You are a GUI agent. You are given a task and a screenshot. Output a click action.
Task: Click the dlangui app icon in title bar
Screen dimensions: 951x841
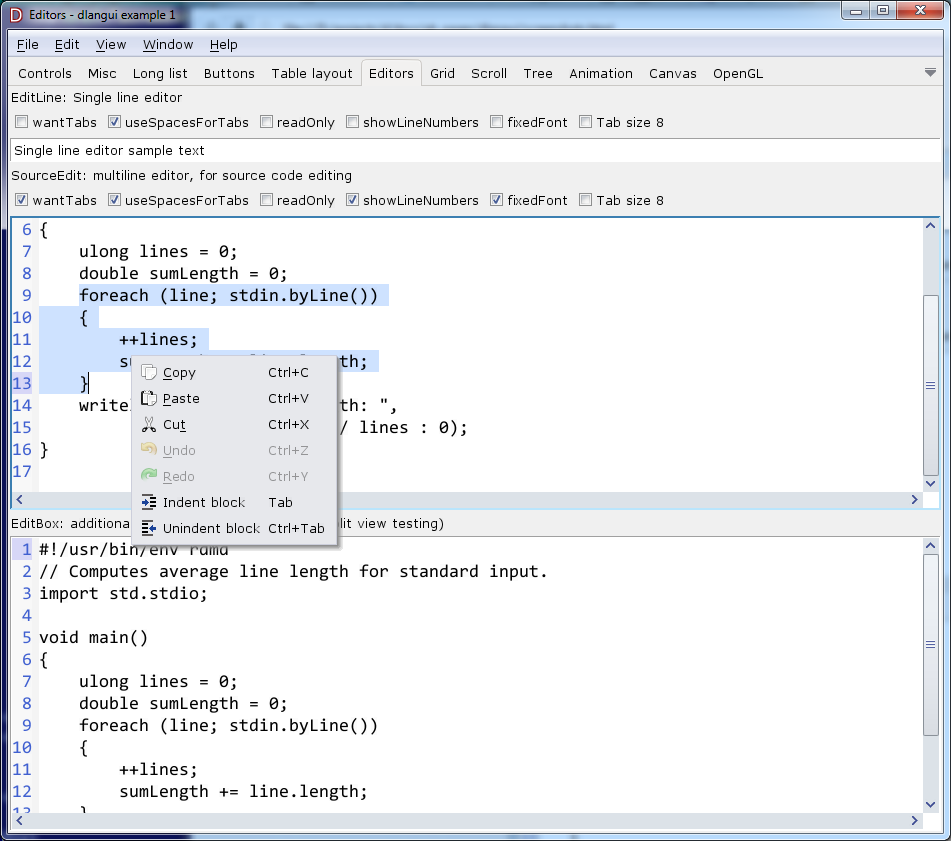click(15, 13)
